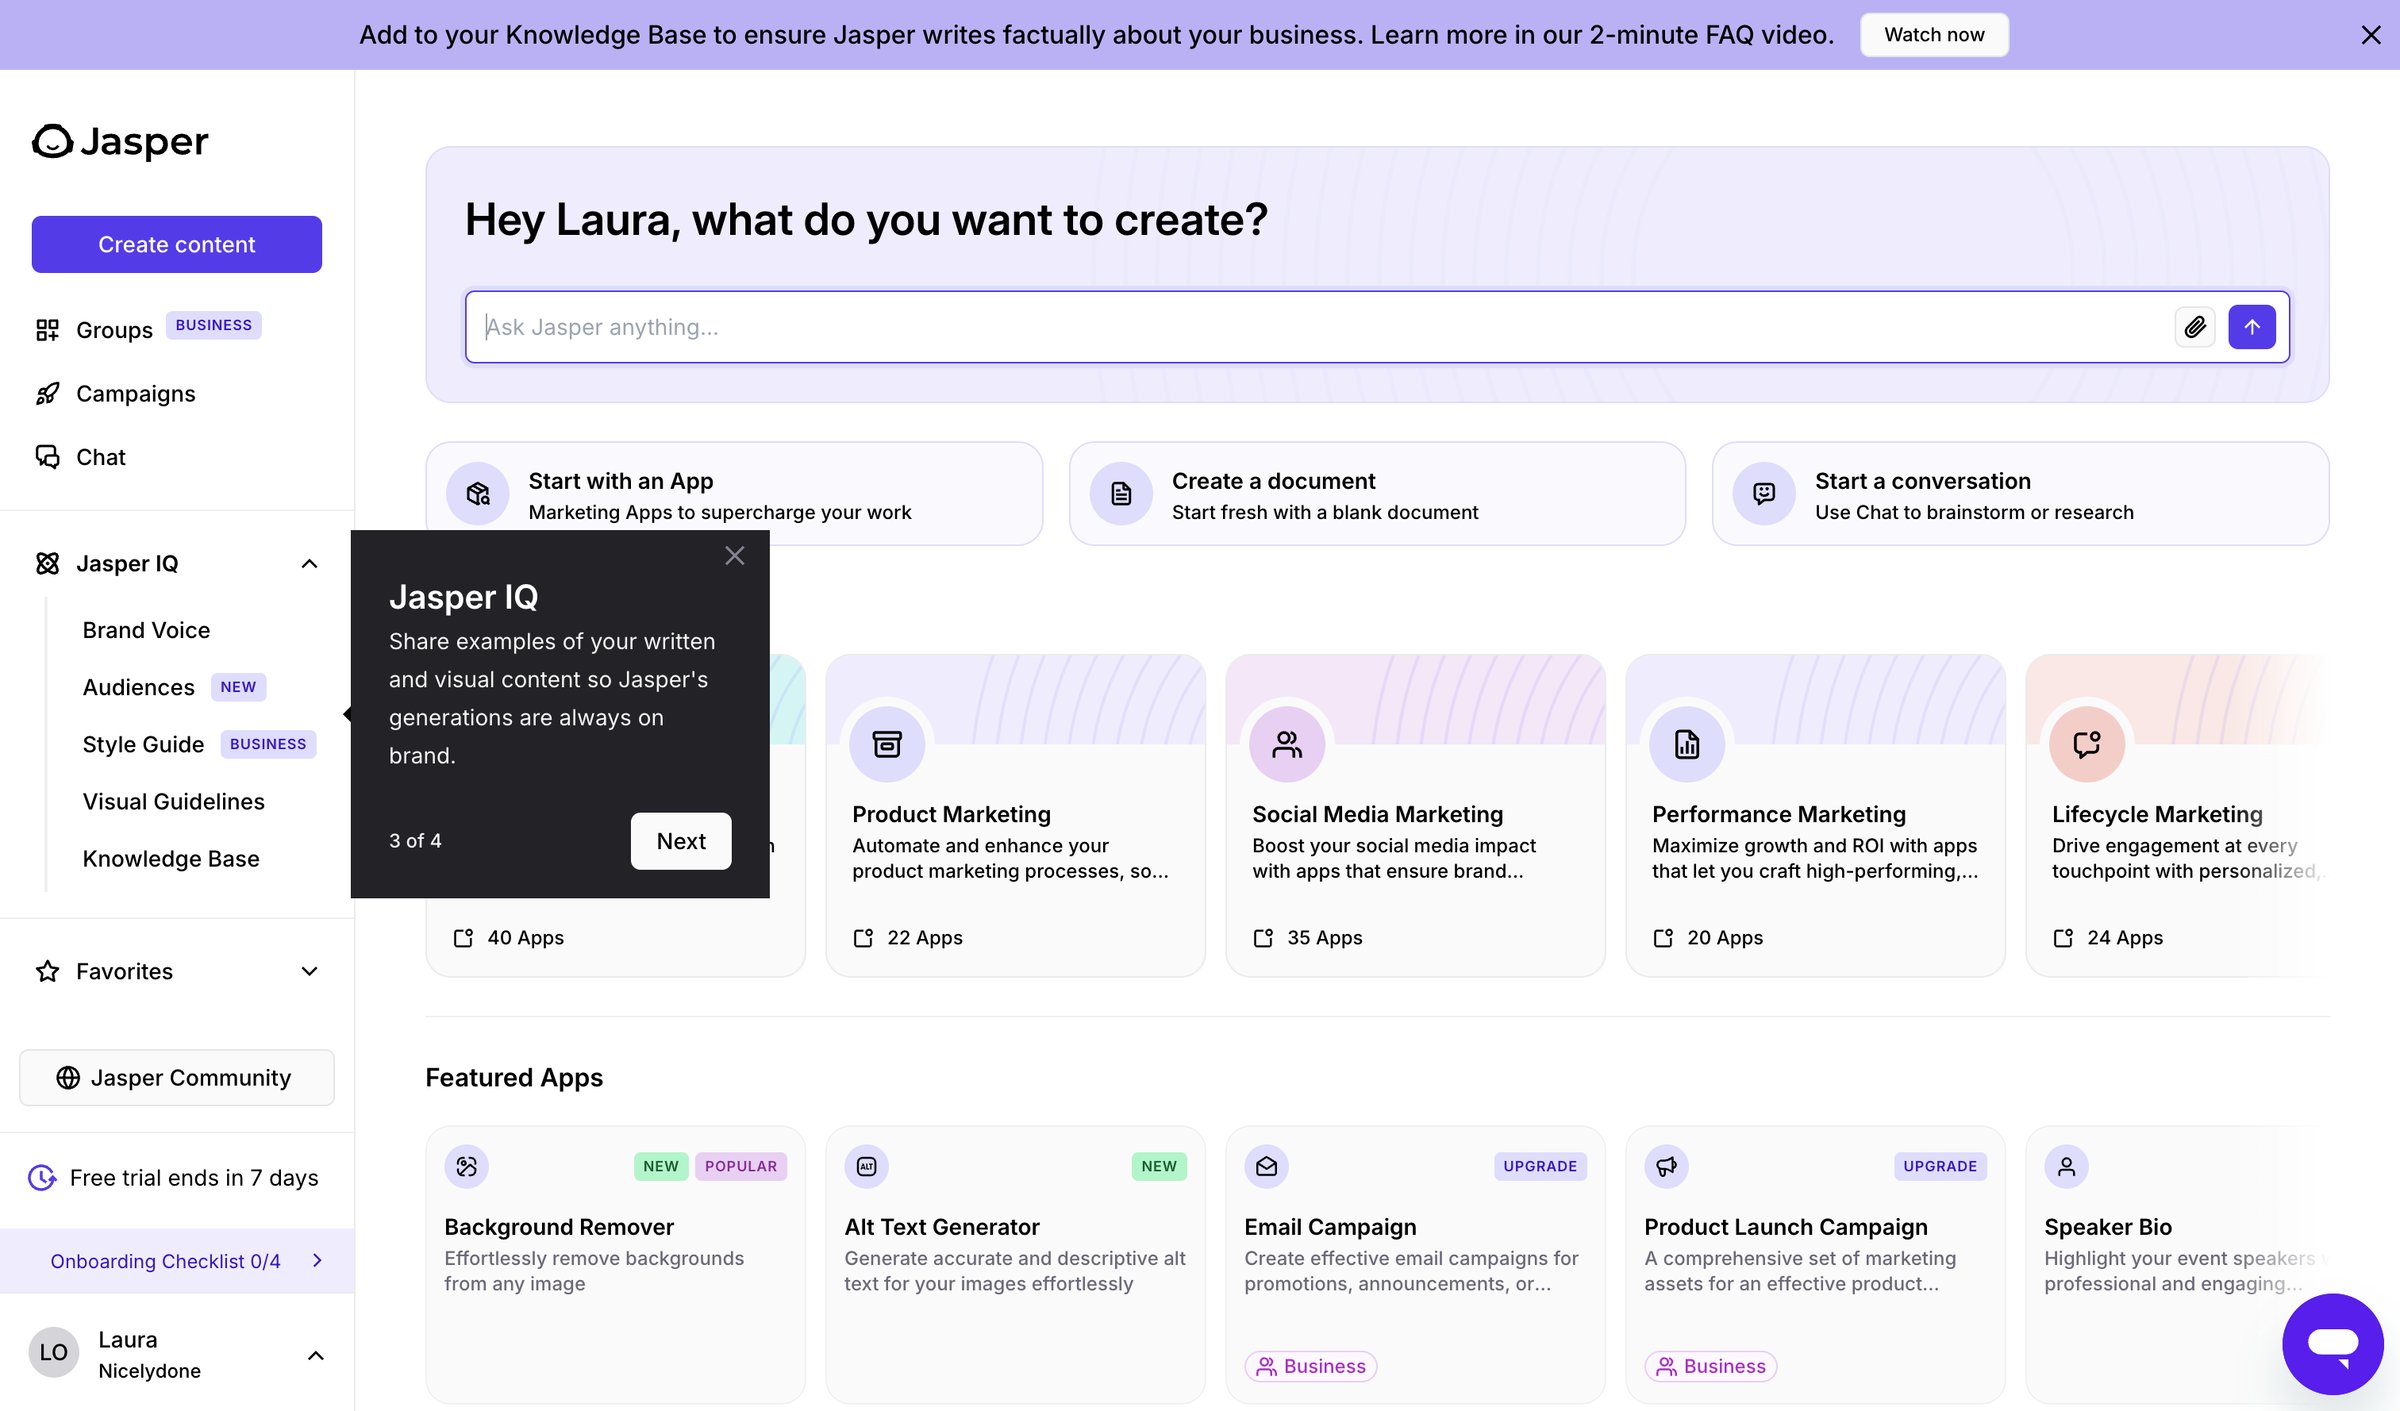The width and height of the screenshot is (2400, 1411).
Task: Open the Product Launch Campaign app
Action: (1815, 1265)
